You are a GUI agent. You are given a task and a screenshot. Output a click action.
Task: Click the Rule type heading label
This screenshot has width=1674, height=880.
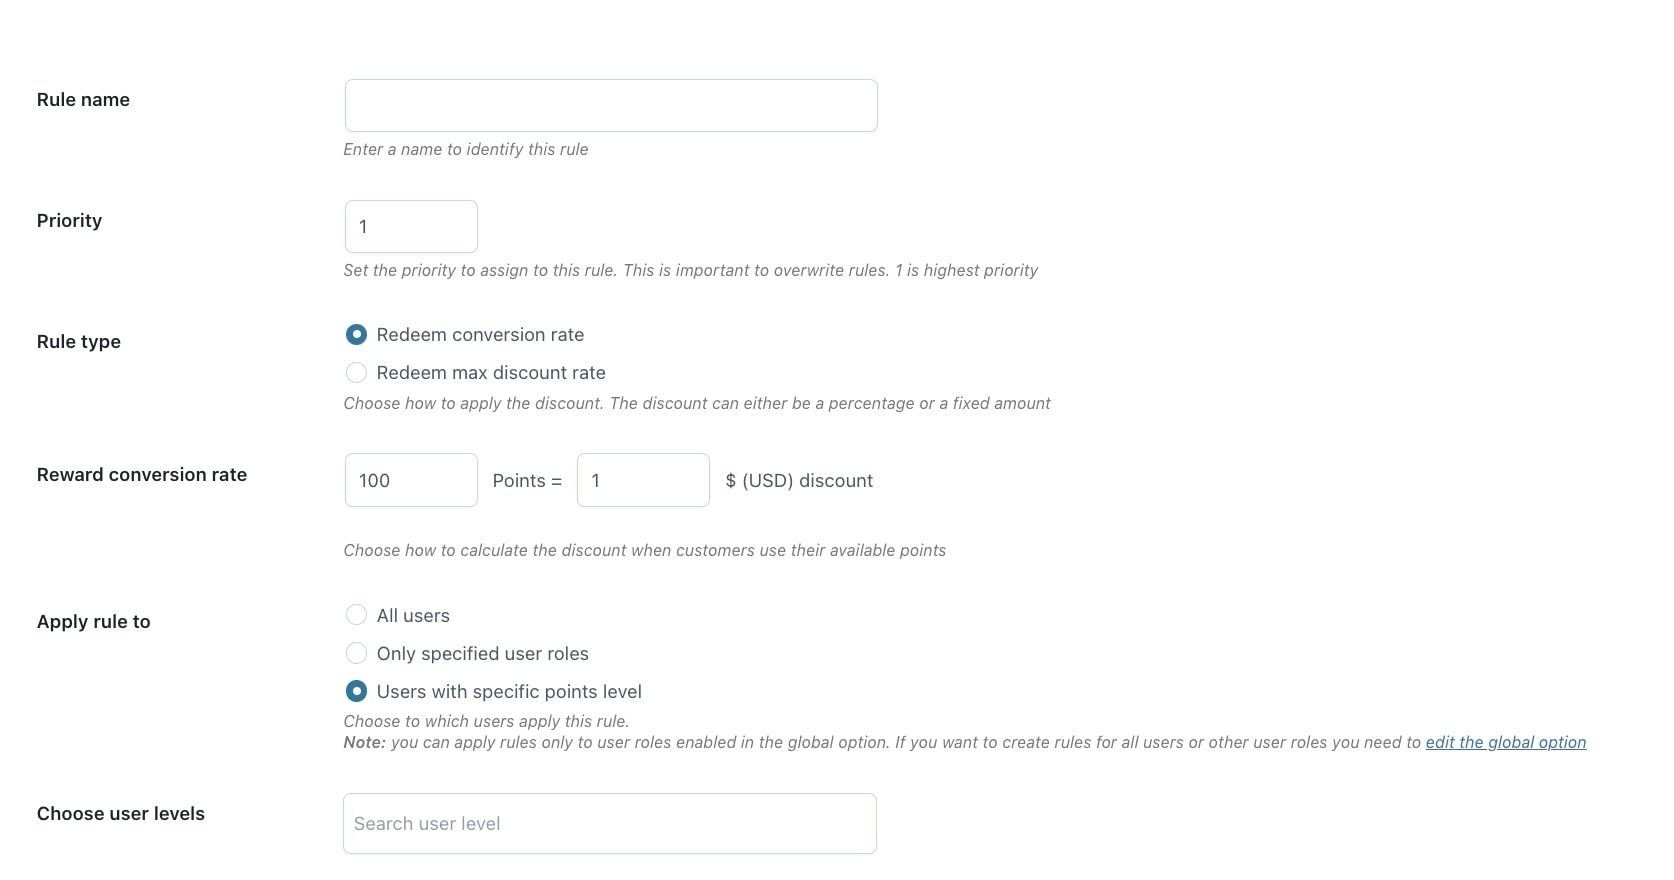pos(79,342)
